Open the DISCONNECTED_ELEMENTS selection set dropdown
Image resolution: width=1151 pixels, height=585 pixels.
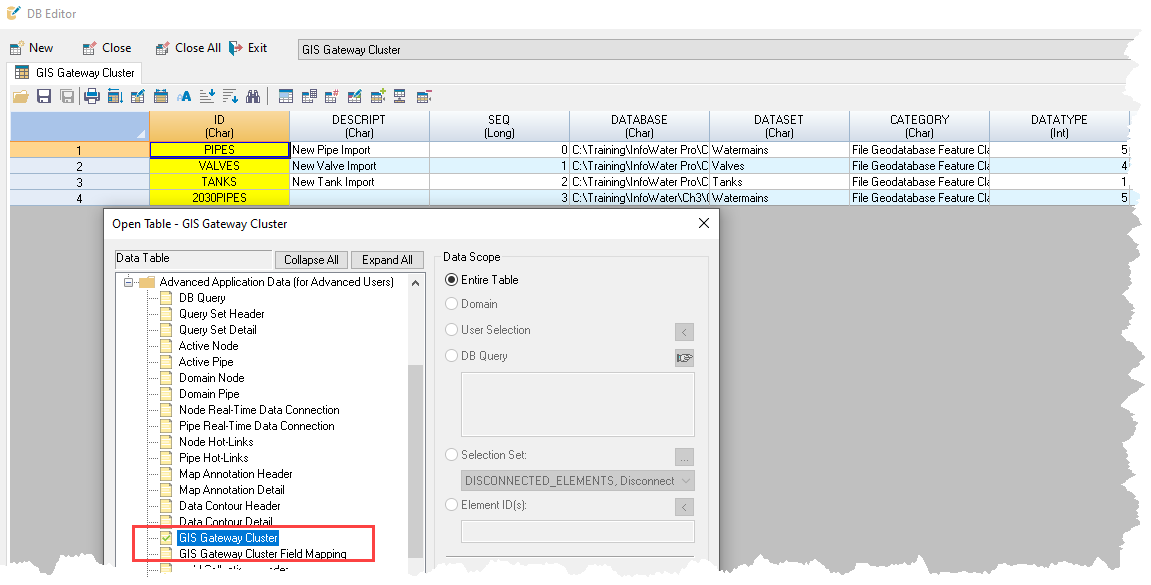pyautogui.click(x=577, y=481)
